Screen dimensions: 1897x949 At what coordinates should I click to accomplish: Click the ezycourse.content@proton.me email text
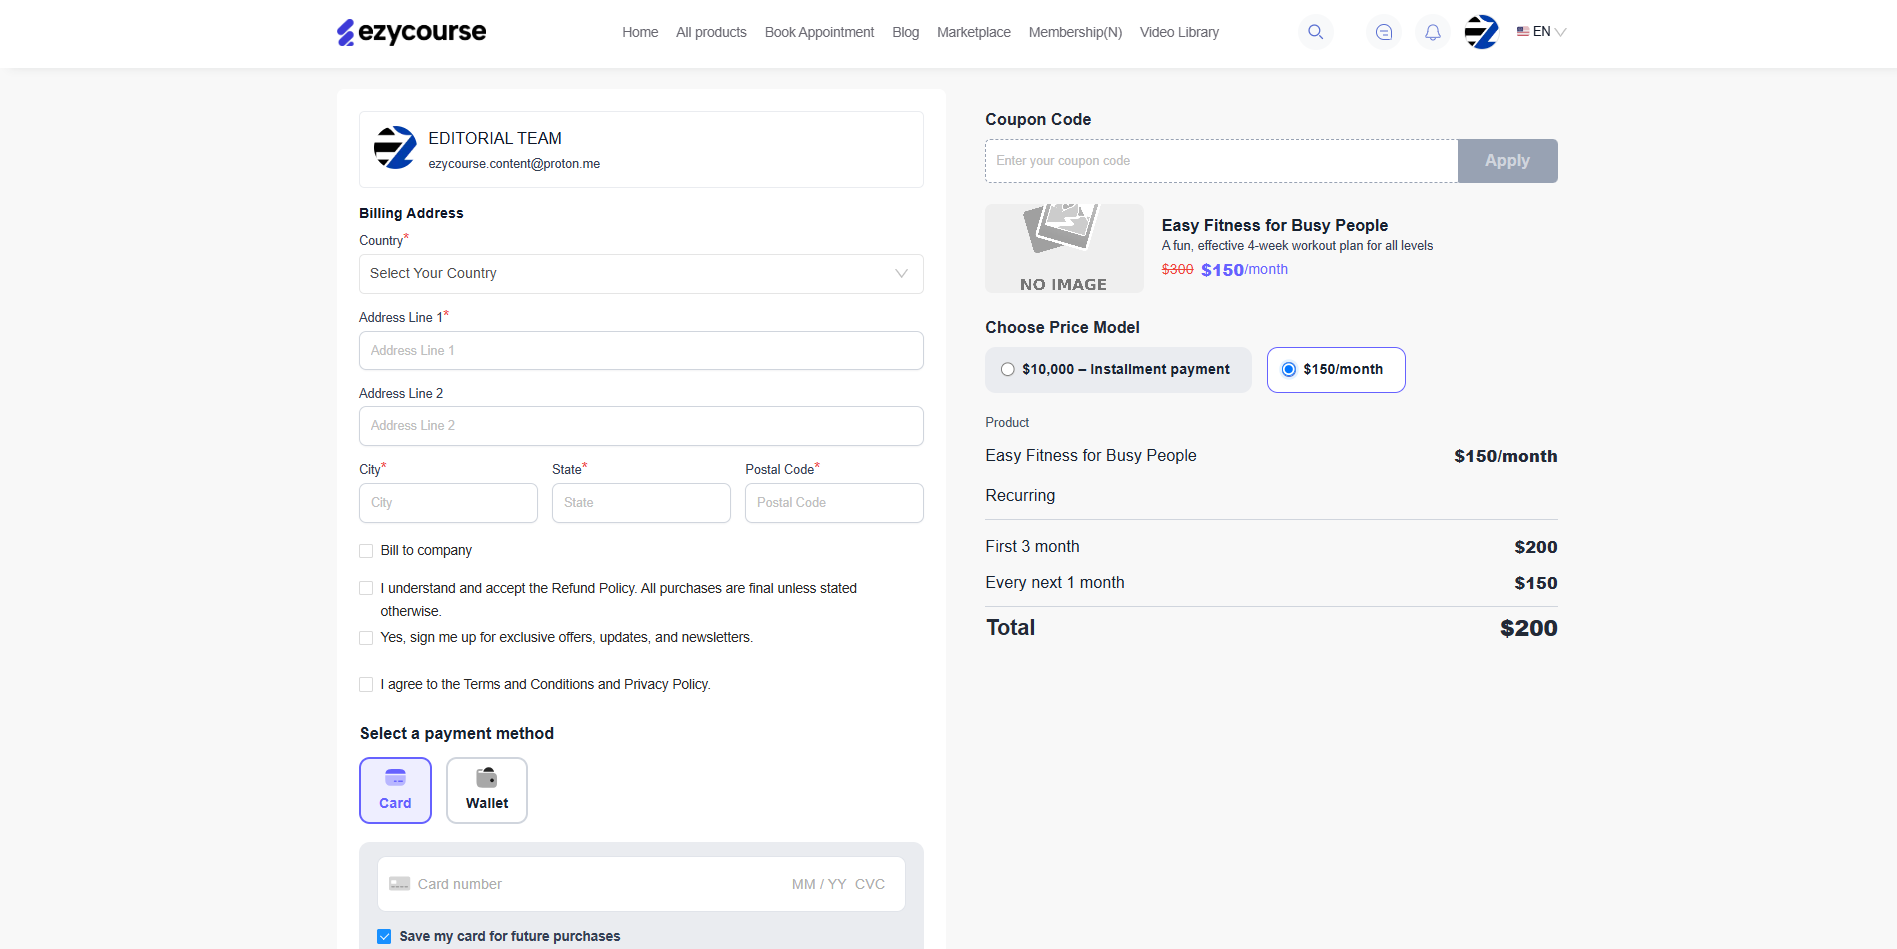514,164
